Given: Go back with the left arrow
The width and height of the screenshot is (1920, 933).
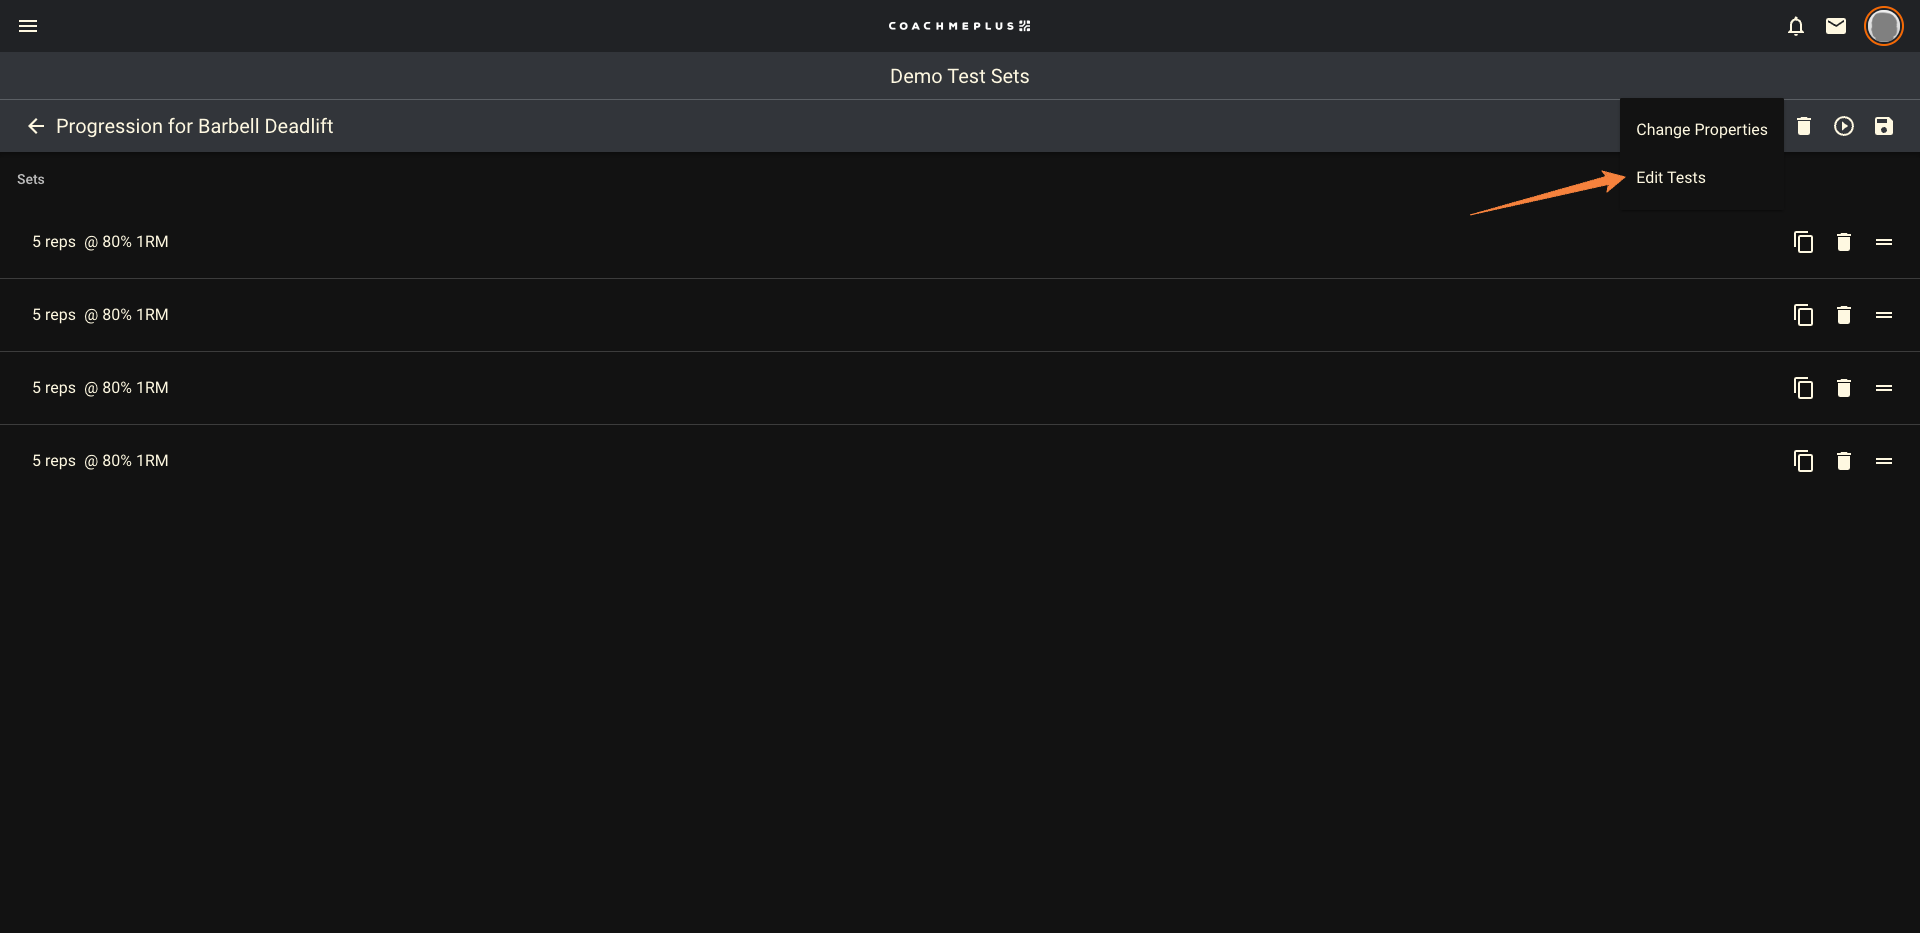Looking at the screenshot, I should pos(36,126).
